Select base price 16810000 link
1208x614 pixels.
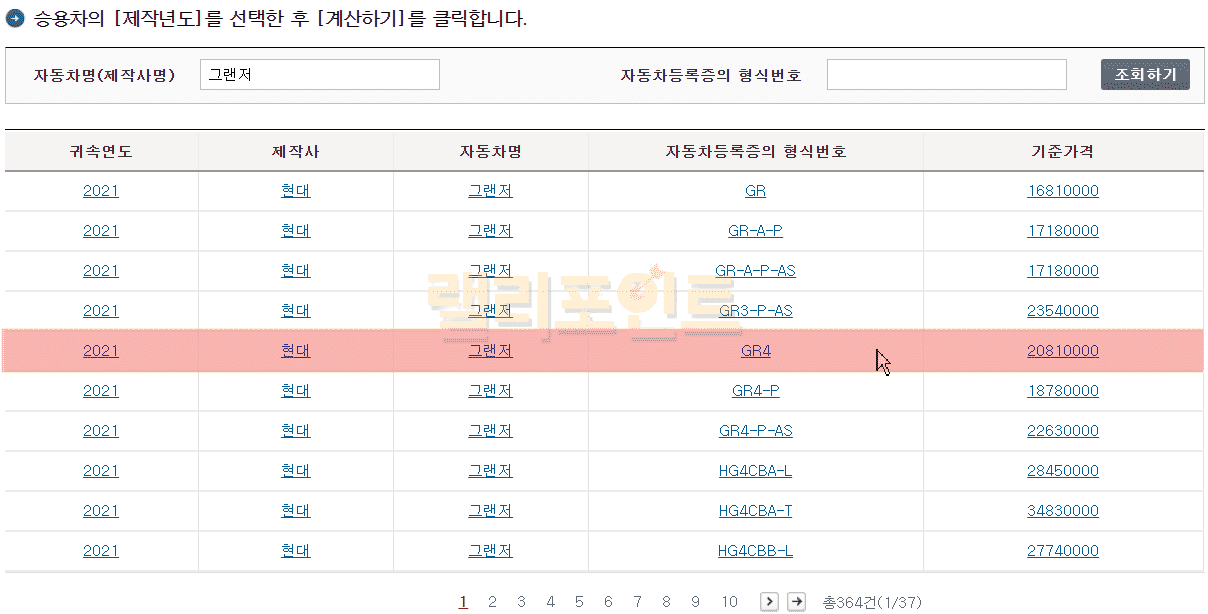tap(1062, 191)
